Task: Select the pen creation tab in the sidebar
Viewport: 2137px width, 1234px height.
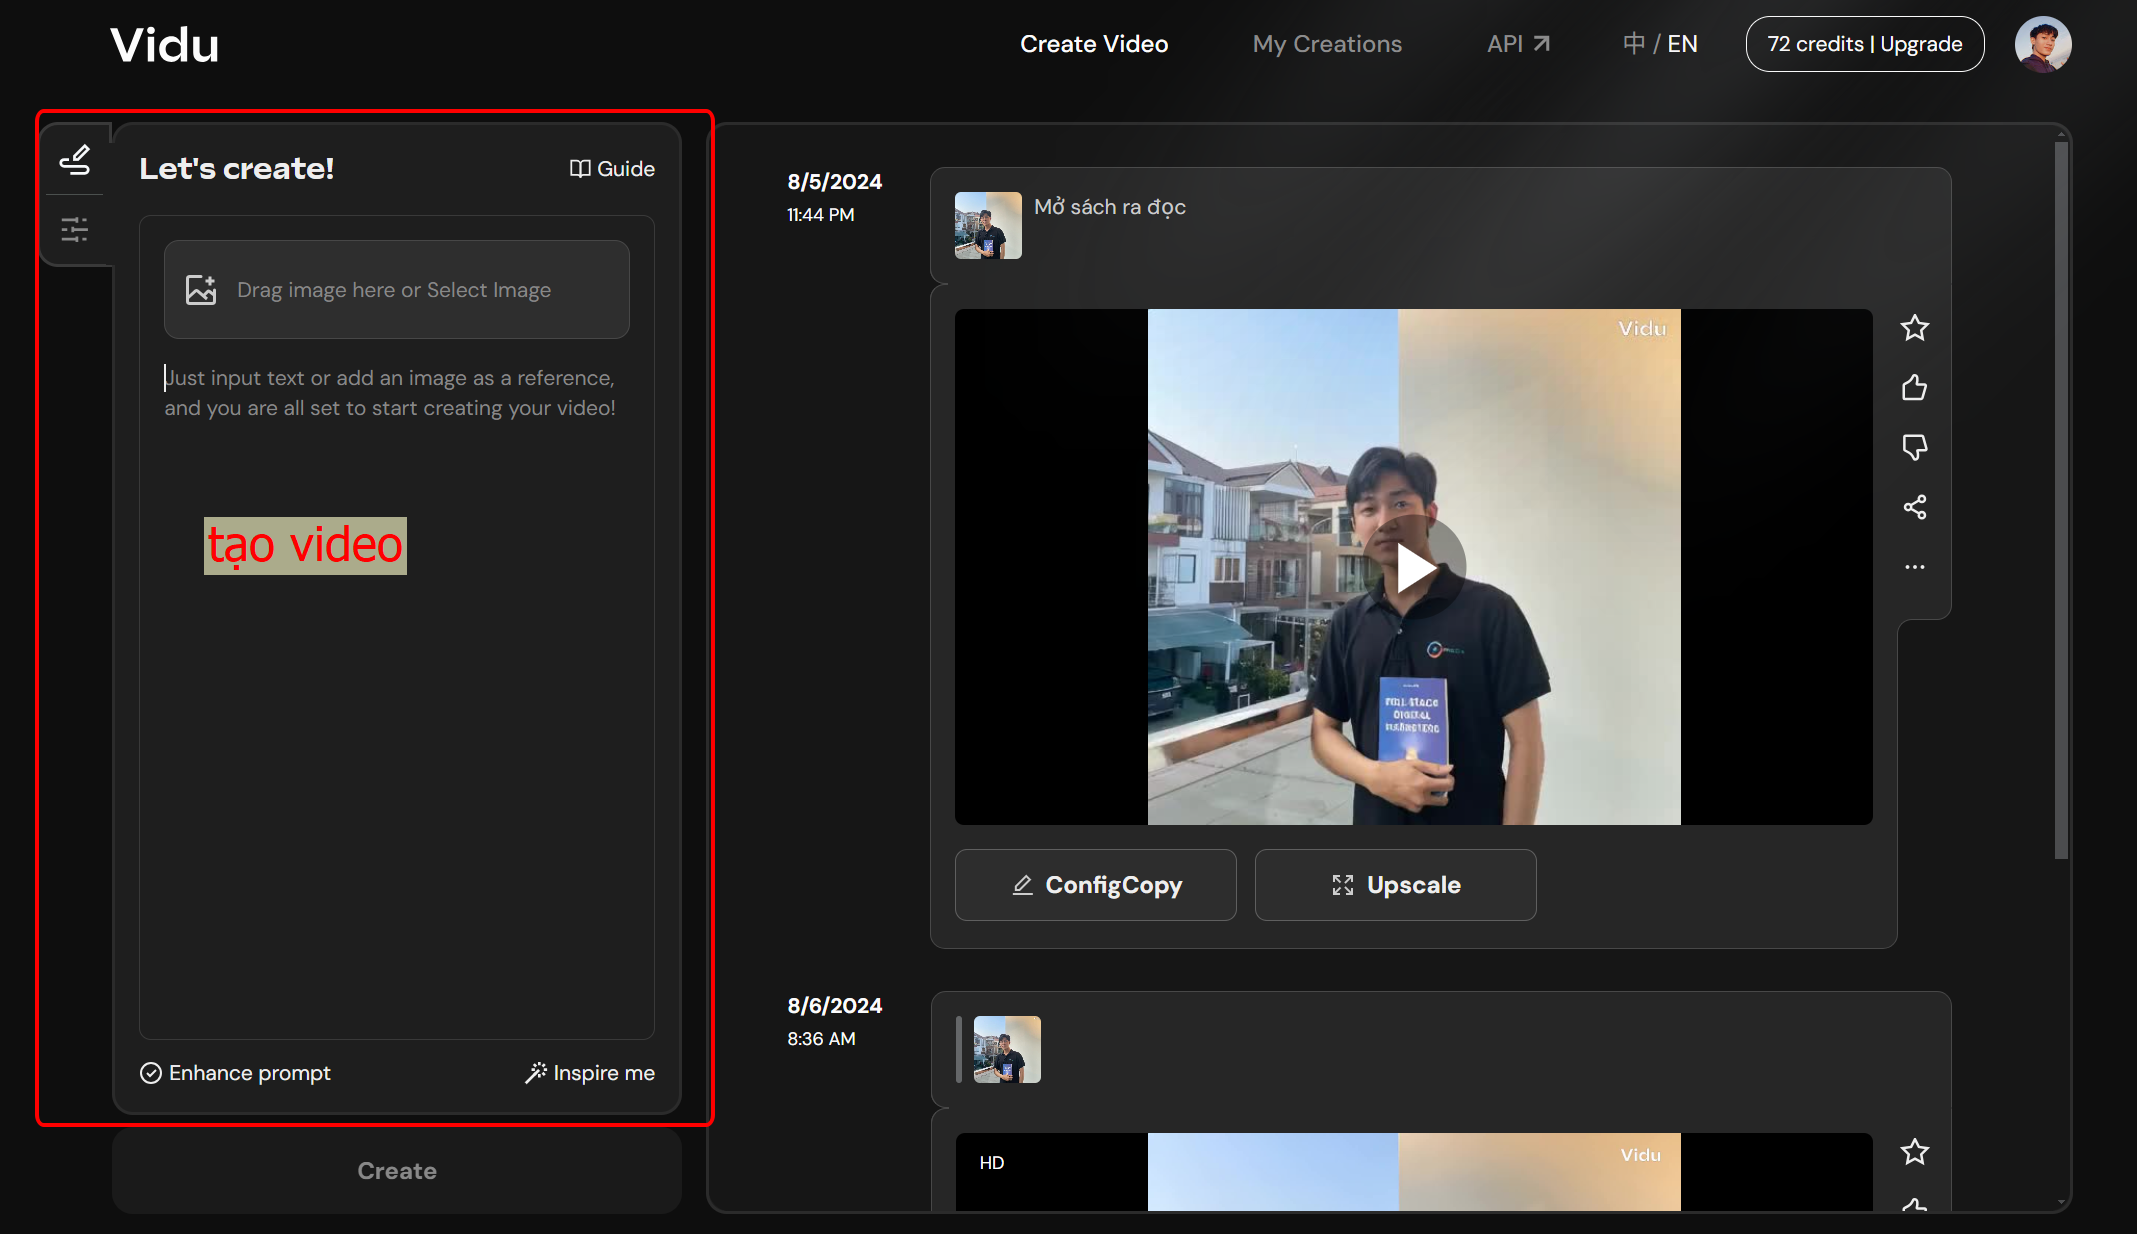Action: (x=75, y=159)
